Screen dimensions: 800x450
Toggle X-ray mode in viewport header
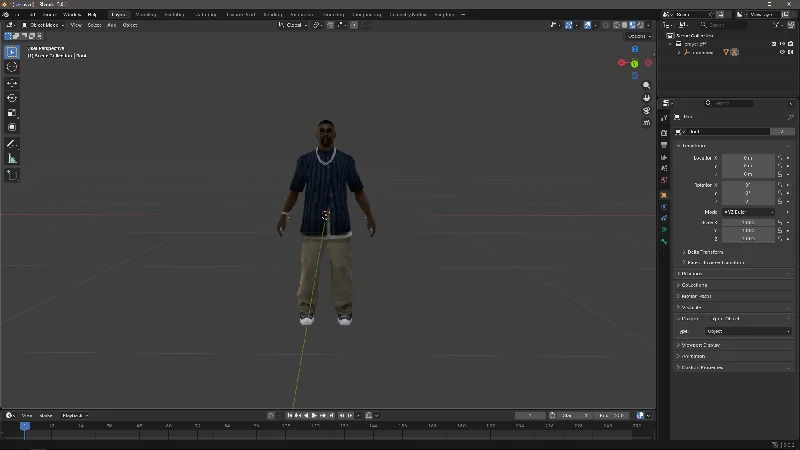pos(606,25)
